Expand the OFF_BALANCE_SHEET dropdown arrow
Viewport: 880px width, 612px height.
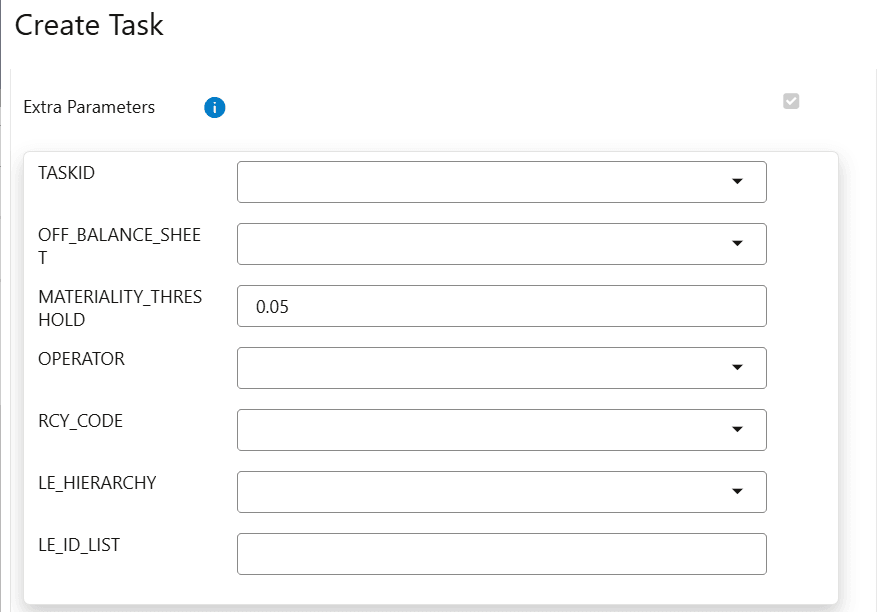click(x=738, y=244)
